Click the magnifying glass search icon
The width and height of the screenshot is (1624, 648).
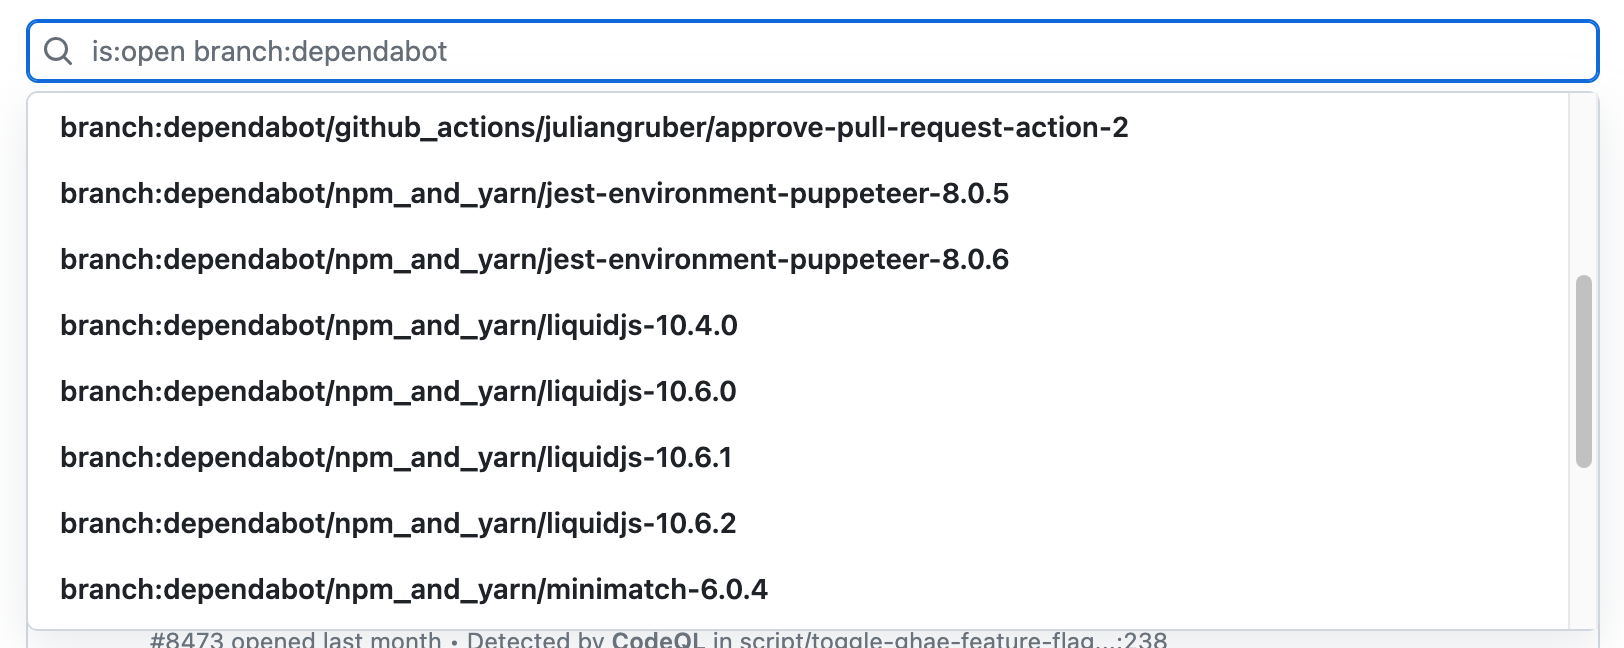click(57, 51)
